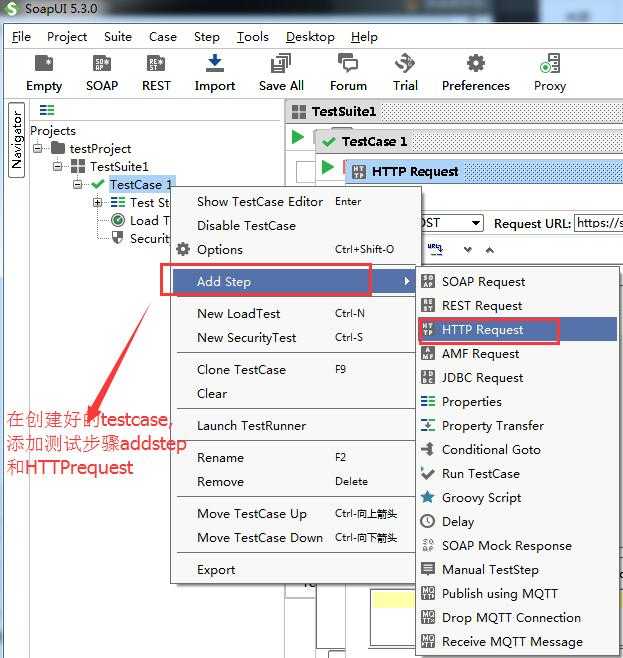The image size is (623, 658).
Task: Click Export in context menu
Action: pyautogui.click(x=295, y=569)
